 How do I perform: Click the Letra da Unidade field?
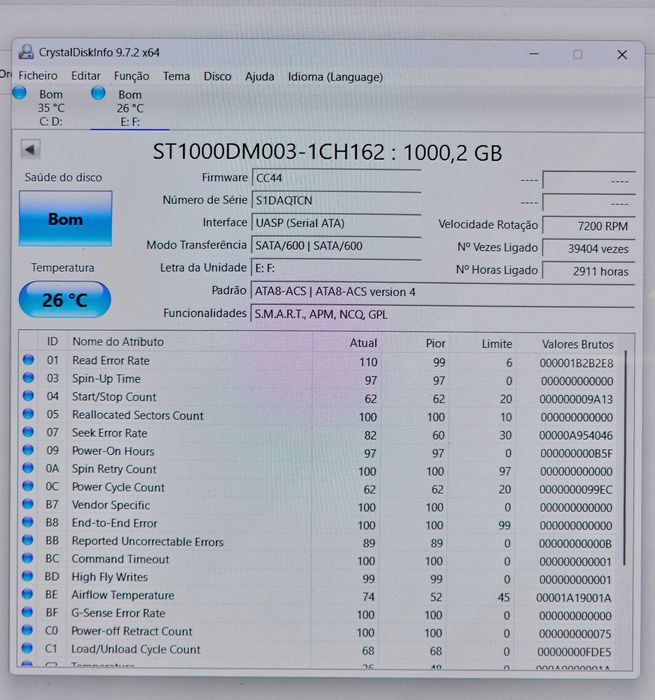[336, 268]
